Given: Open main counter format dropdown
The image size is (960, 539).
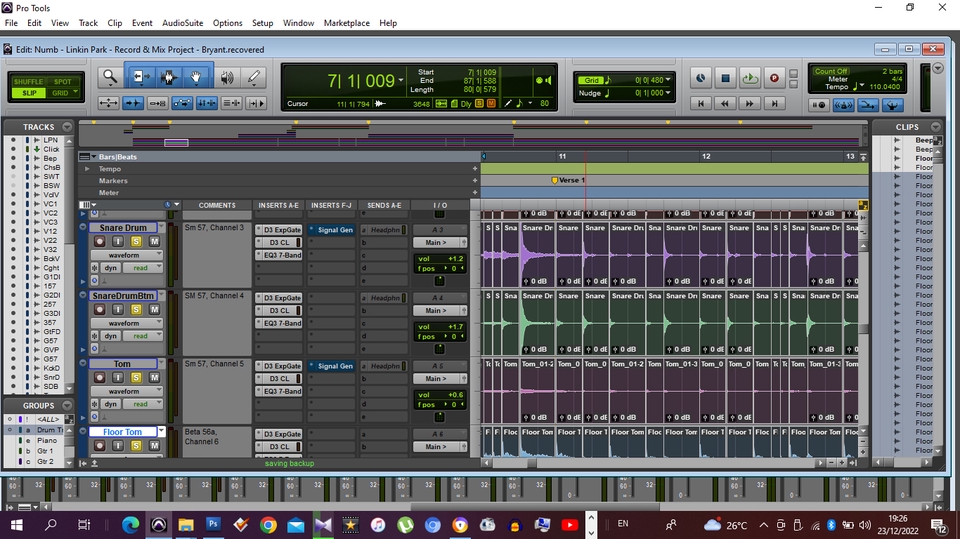Looking at the screenshot, I should click(x=401, y=81).
